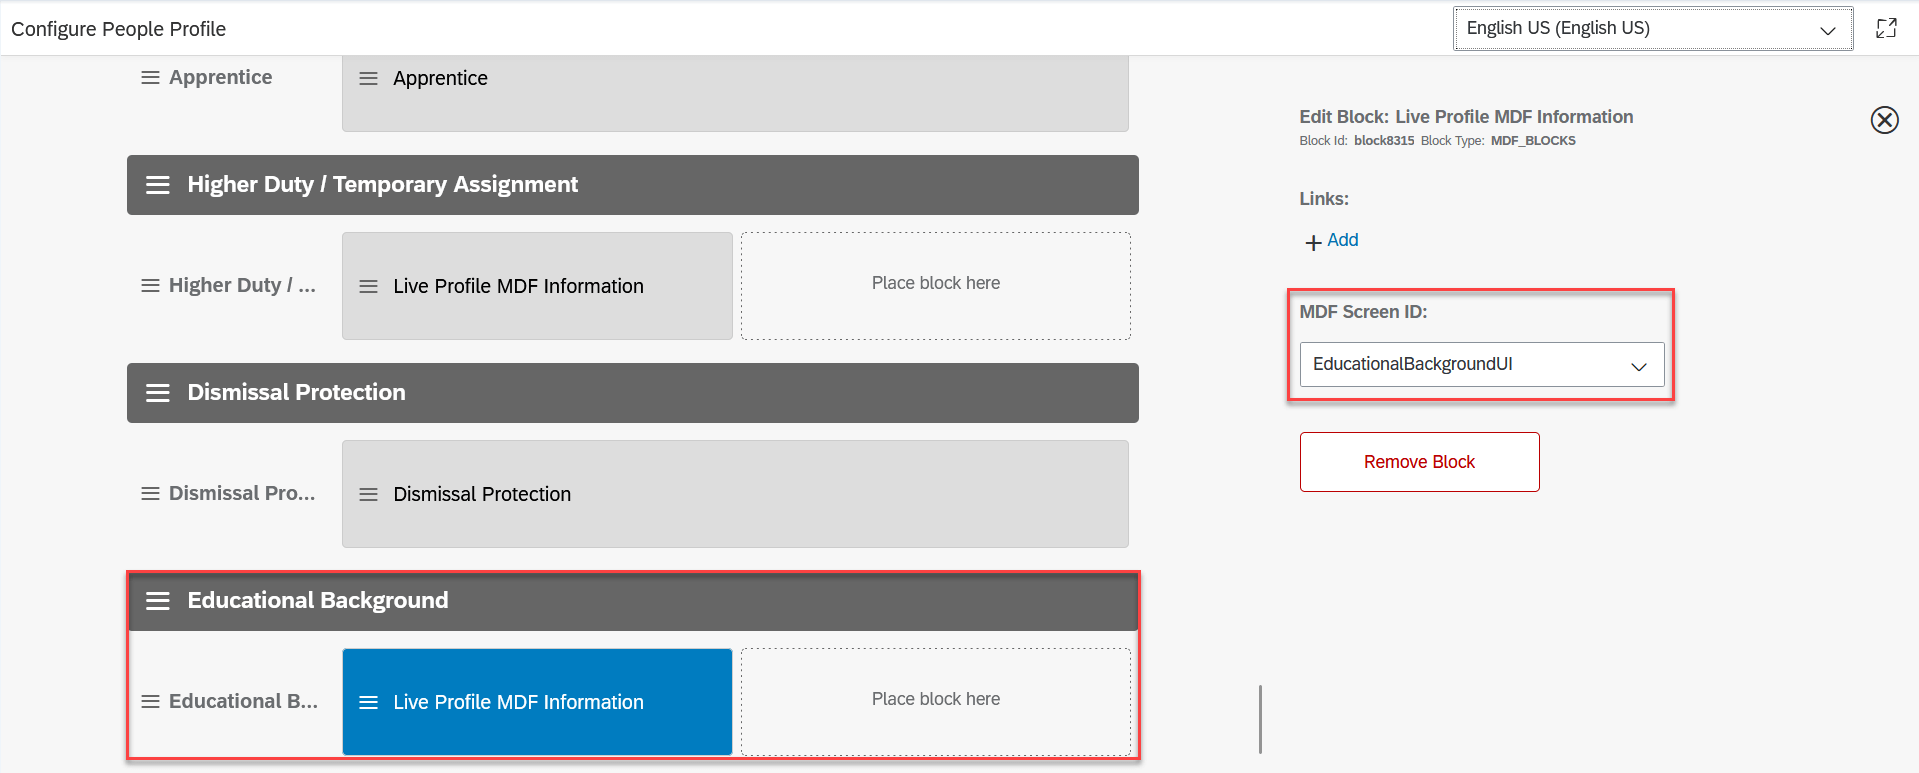Select the Higher Duty Live Profile MDF block
This screenshot has width=1919, height=773.
(537, 286)
